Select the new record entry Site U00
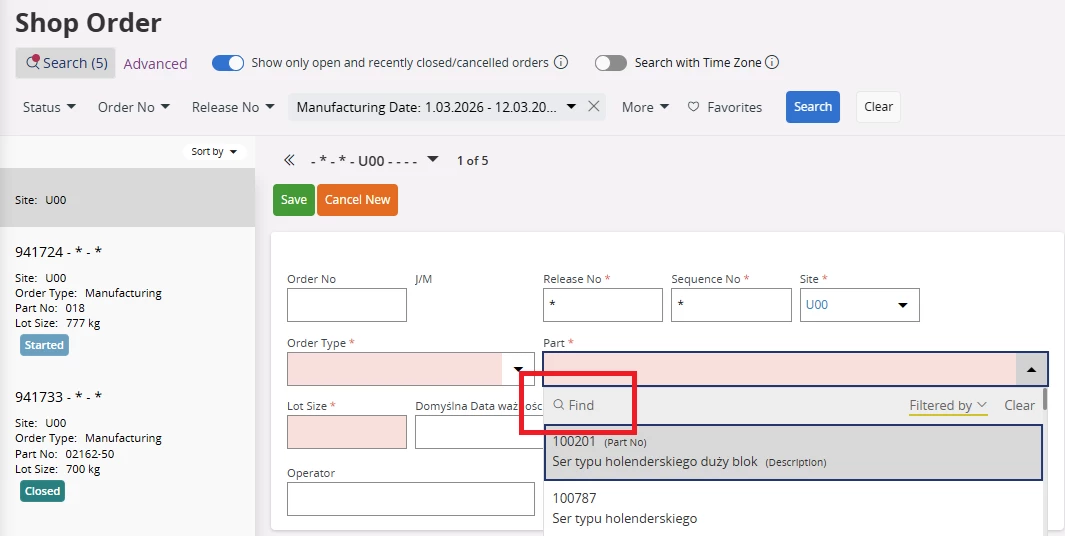1065x536 pixels. pyautogui.click(x=128, y=198)
